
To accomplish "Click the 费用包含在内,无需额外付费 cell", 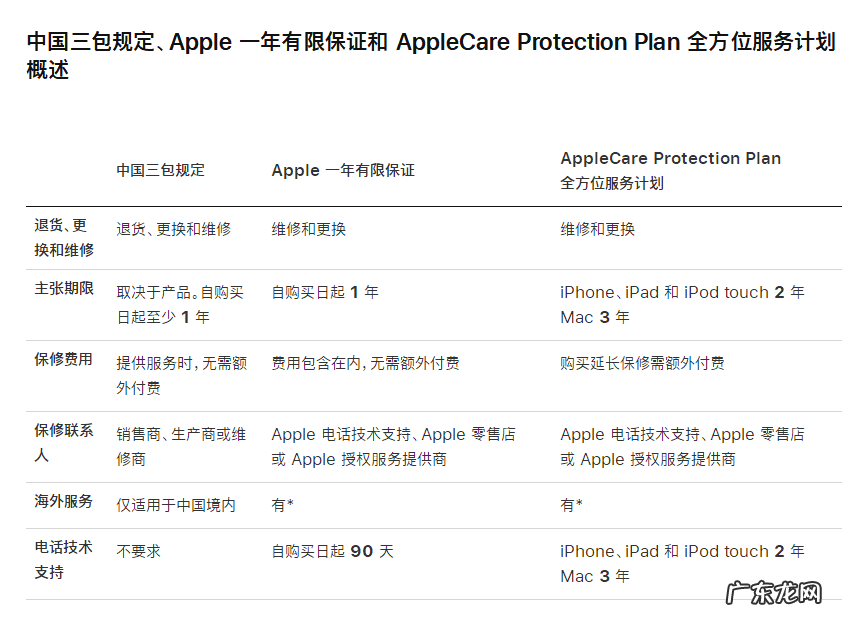I will [x=365, y=363].
